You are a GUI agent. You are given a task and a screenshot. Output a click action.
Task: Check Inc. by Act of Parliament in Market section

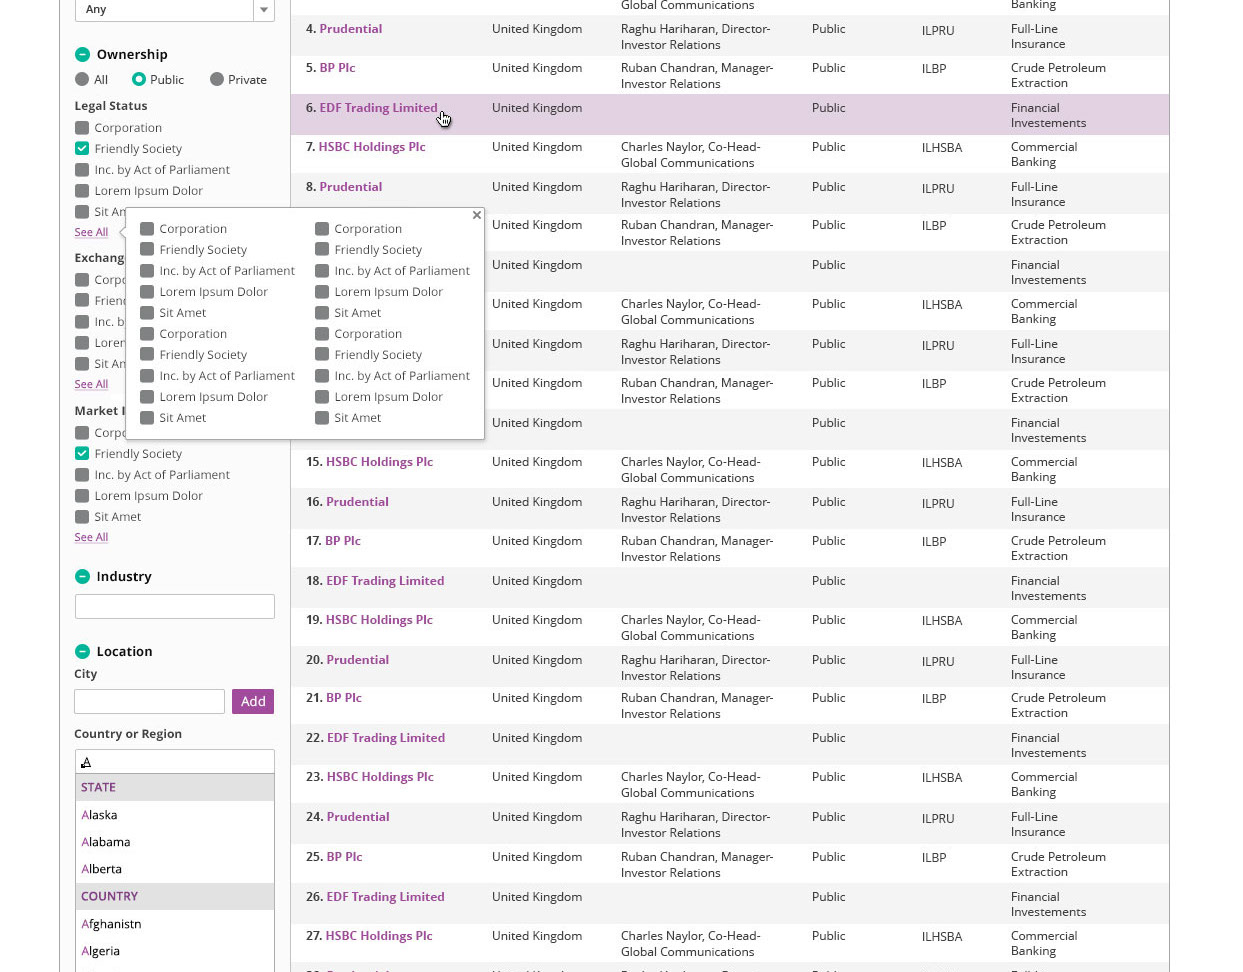[x=82, y=474]
